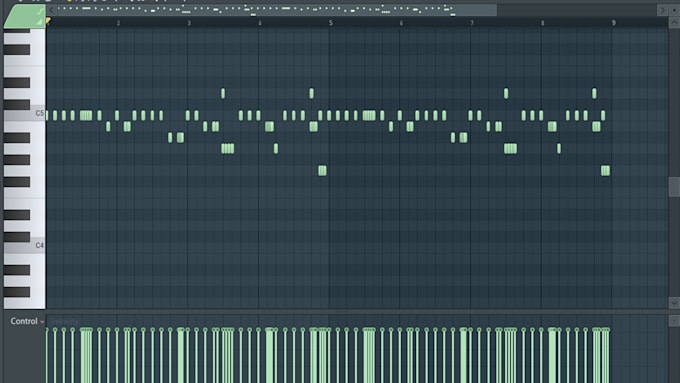This screenshot has height=383, width=680.
Task: Click the note overview scrollbar thumb
Action: (x=277, y=10)
